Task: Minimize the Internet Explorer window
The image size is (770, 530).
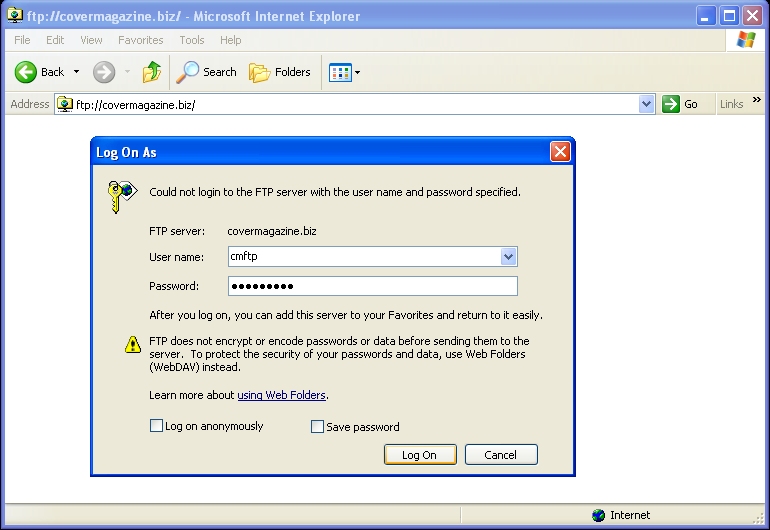Action: click(x=705, y=16)
